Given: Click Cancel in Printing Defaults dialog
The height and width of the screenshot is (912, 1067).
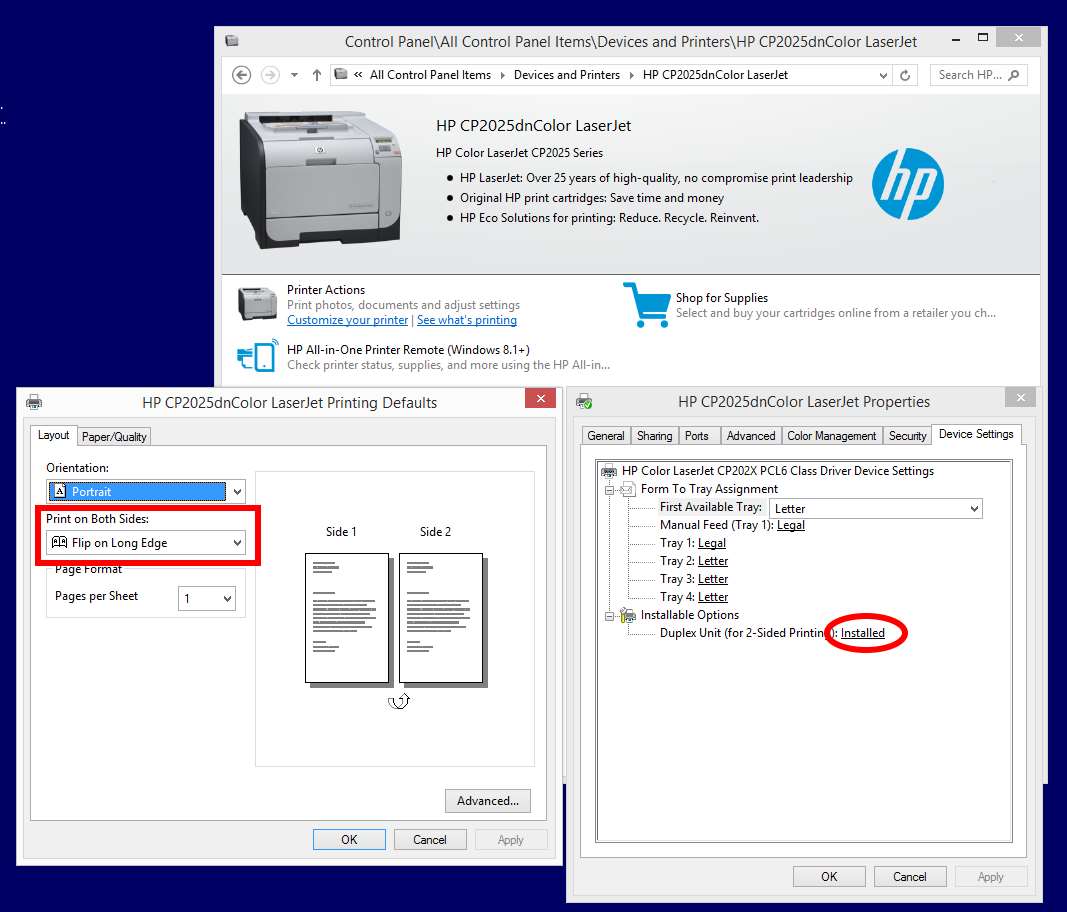Looking at the screenshot, I should coord(430,840).
